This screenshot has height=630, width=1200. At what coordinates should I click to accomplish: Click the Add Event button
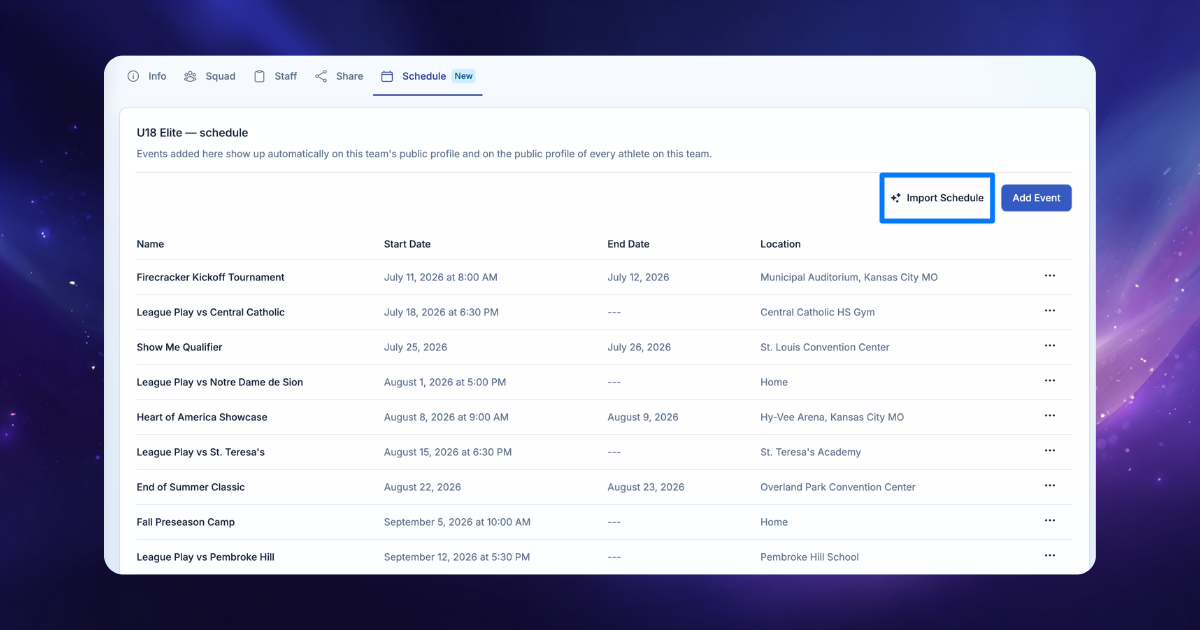[1036, 198]
